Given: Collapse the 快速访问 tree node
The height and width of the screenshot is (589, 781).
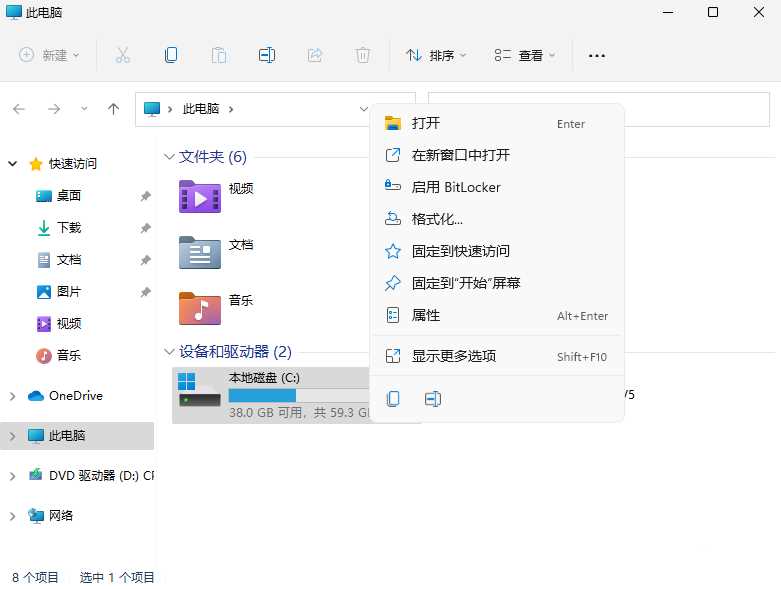Looking at the screenshot, I should click(13, 163).
